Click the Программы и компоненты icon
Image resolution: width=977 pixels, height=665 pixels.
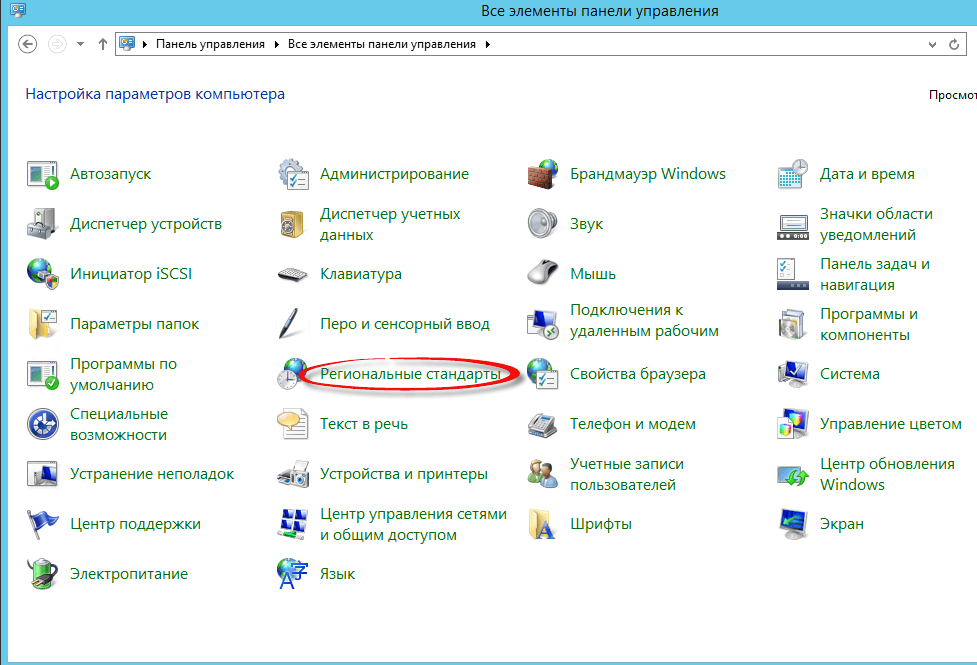(793, 324)
